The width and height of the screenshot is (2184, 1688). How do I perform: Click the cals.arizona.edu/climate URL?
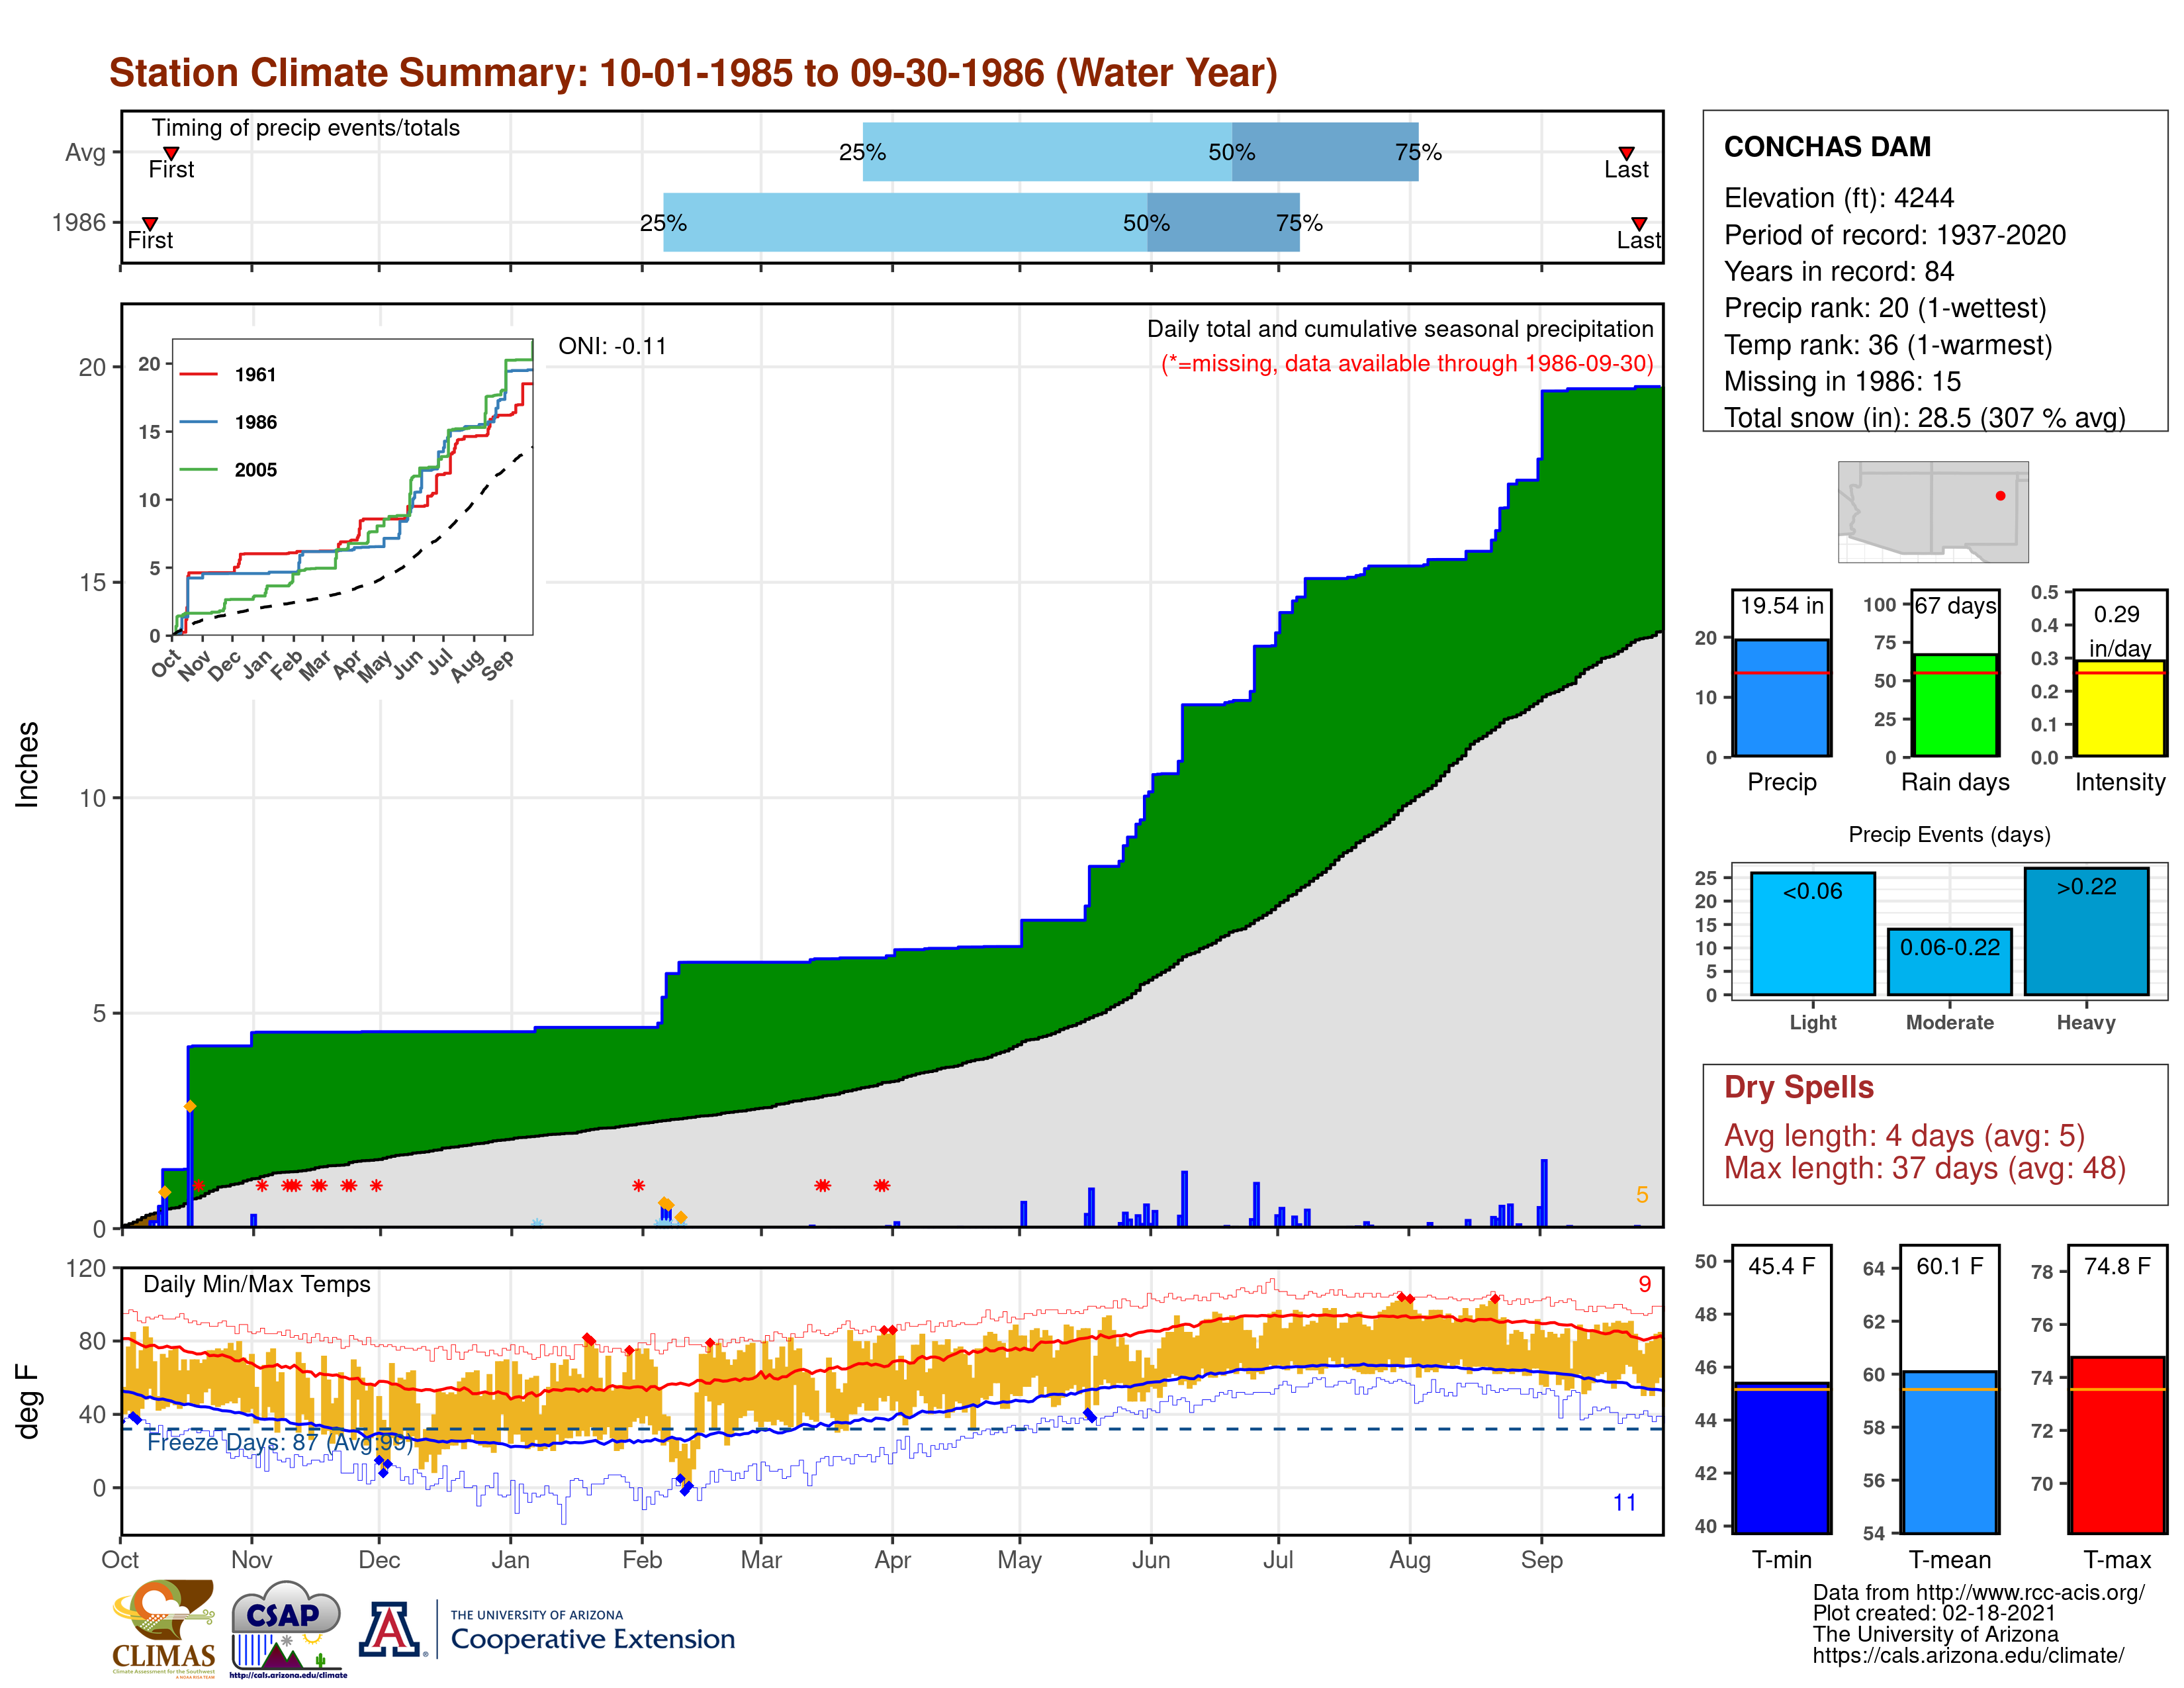click(x=1968, y=1655)
